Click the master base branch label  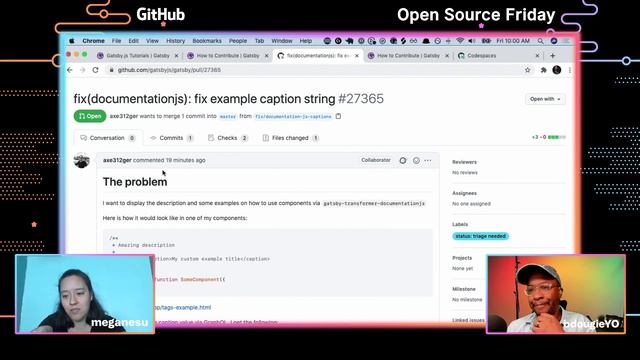pyautogui.click(x=227, y=116)
